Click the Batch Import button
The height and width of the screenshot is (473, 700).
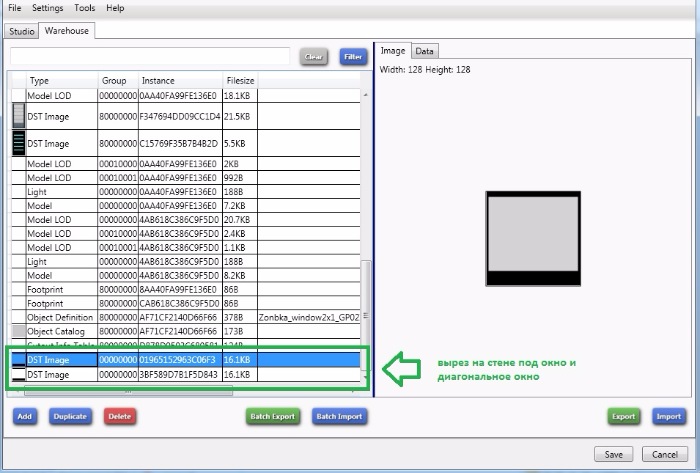[x=339, y=416]
